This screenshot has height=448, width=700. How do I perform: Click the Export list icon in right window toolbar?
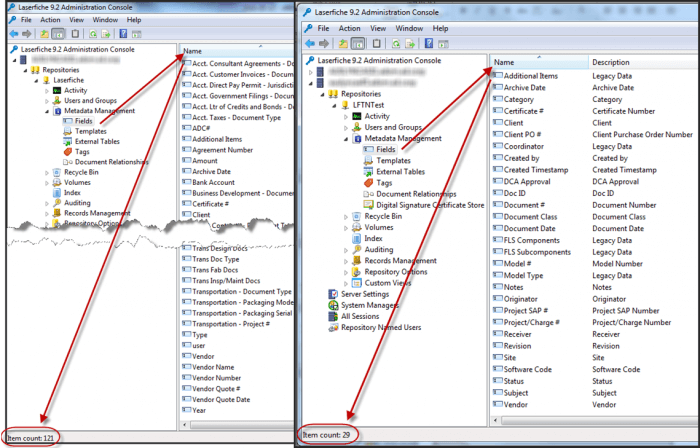click(x=410, y=43)
